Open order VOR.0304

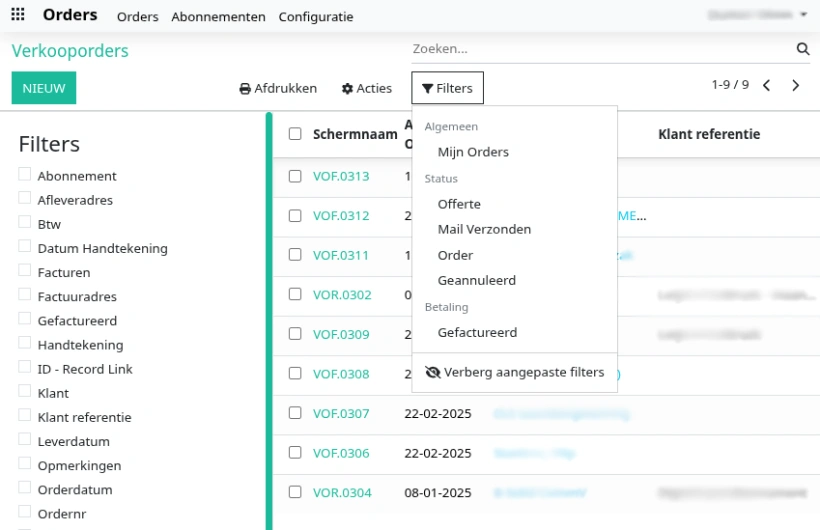coord(342,493)
